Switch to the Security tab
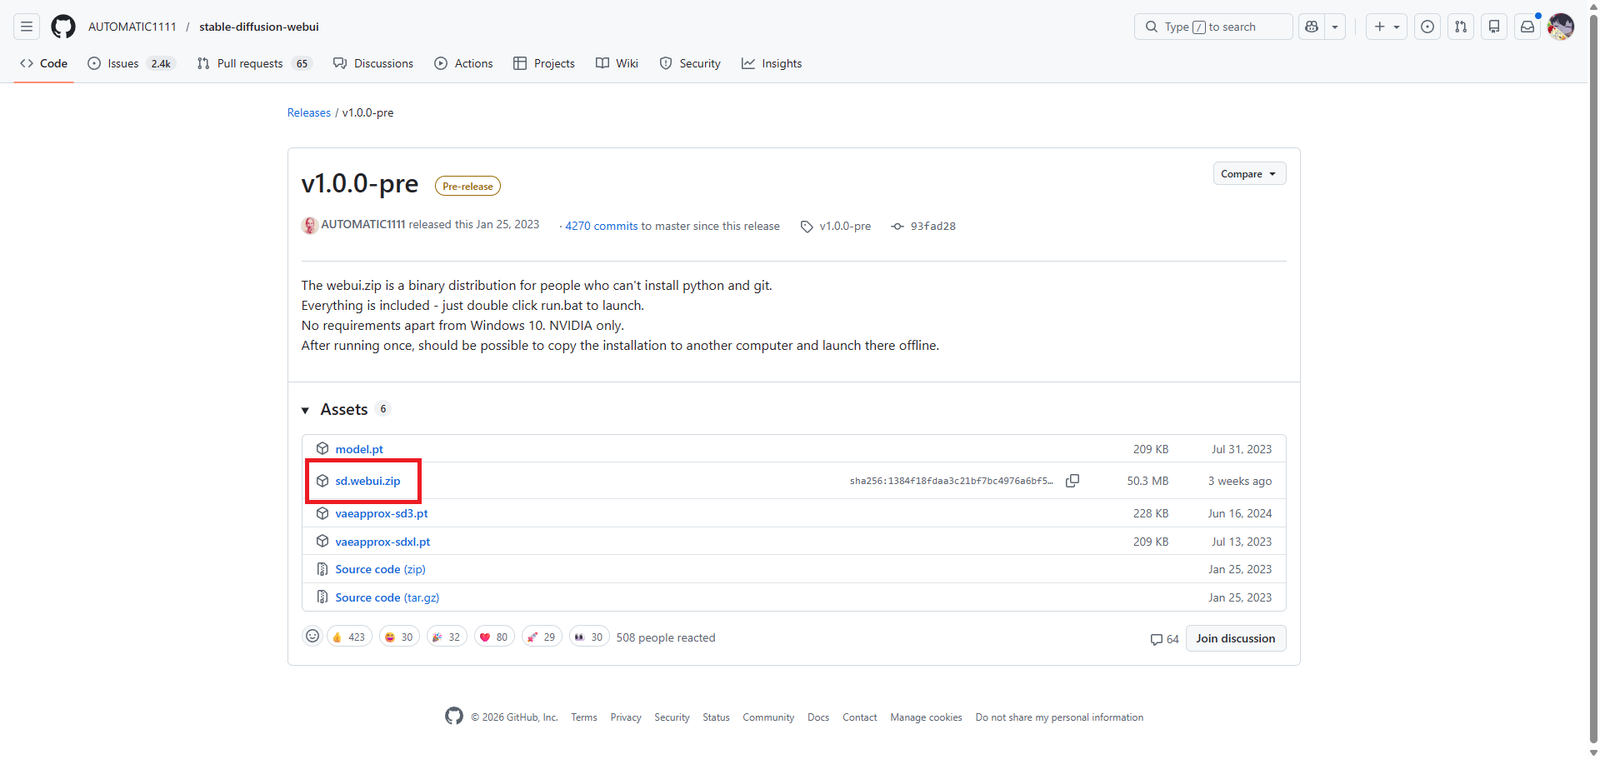Viewport: 1600px width, 759px height. [x=690, y=63]
